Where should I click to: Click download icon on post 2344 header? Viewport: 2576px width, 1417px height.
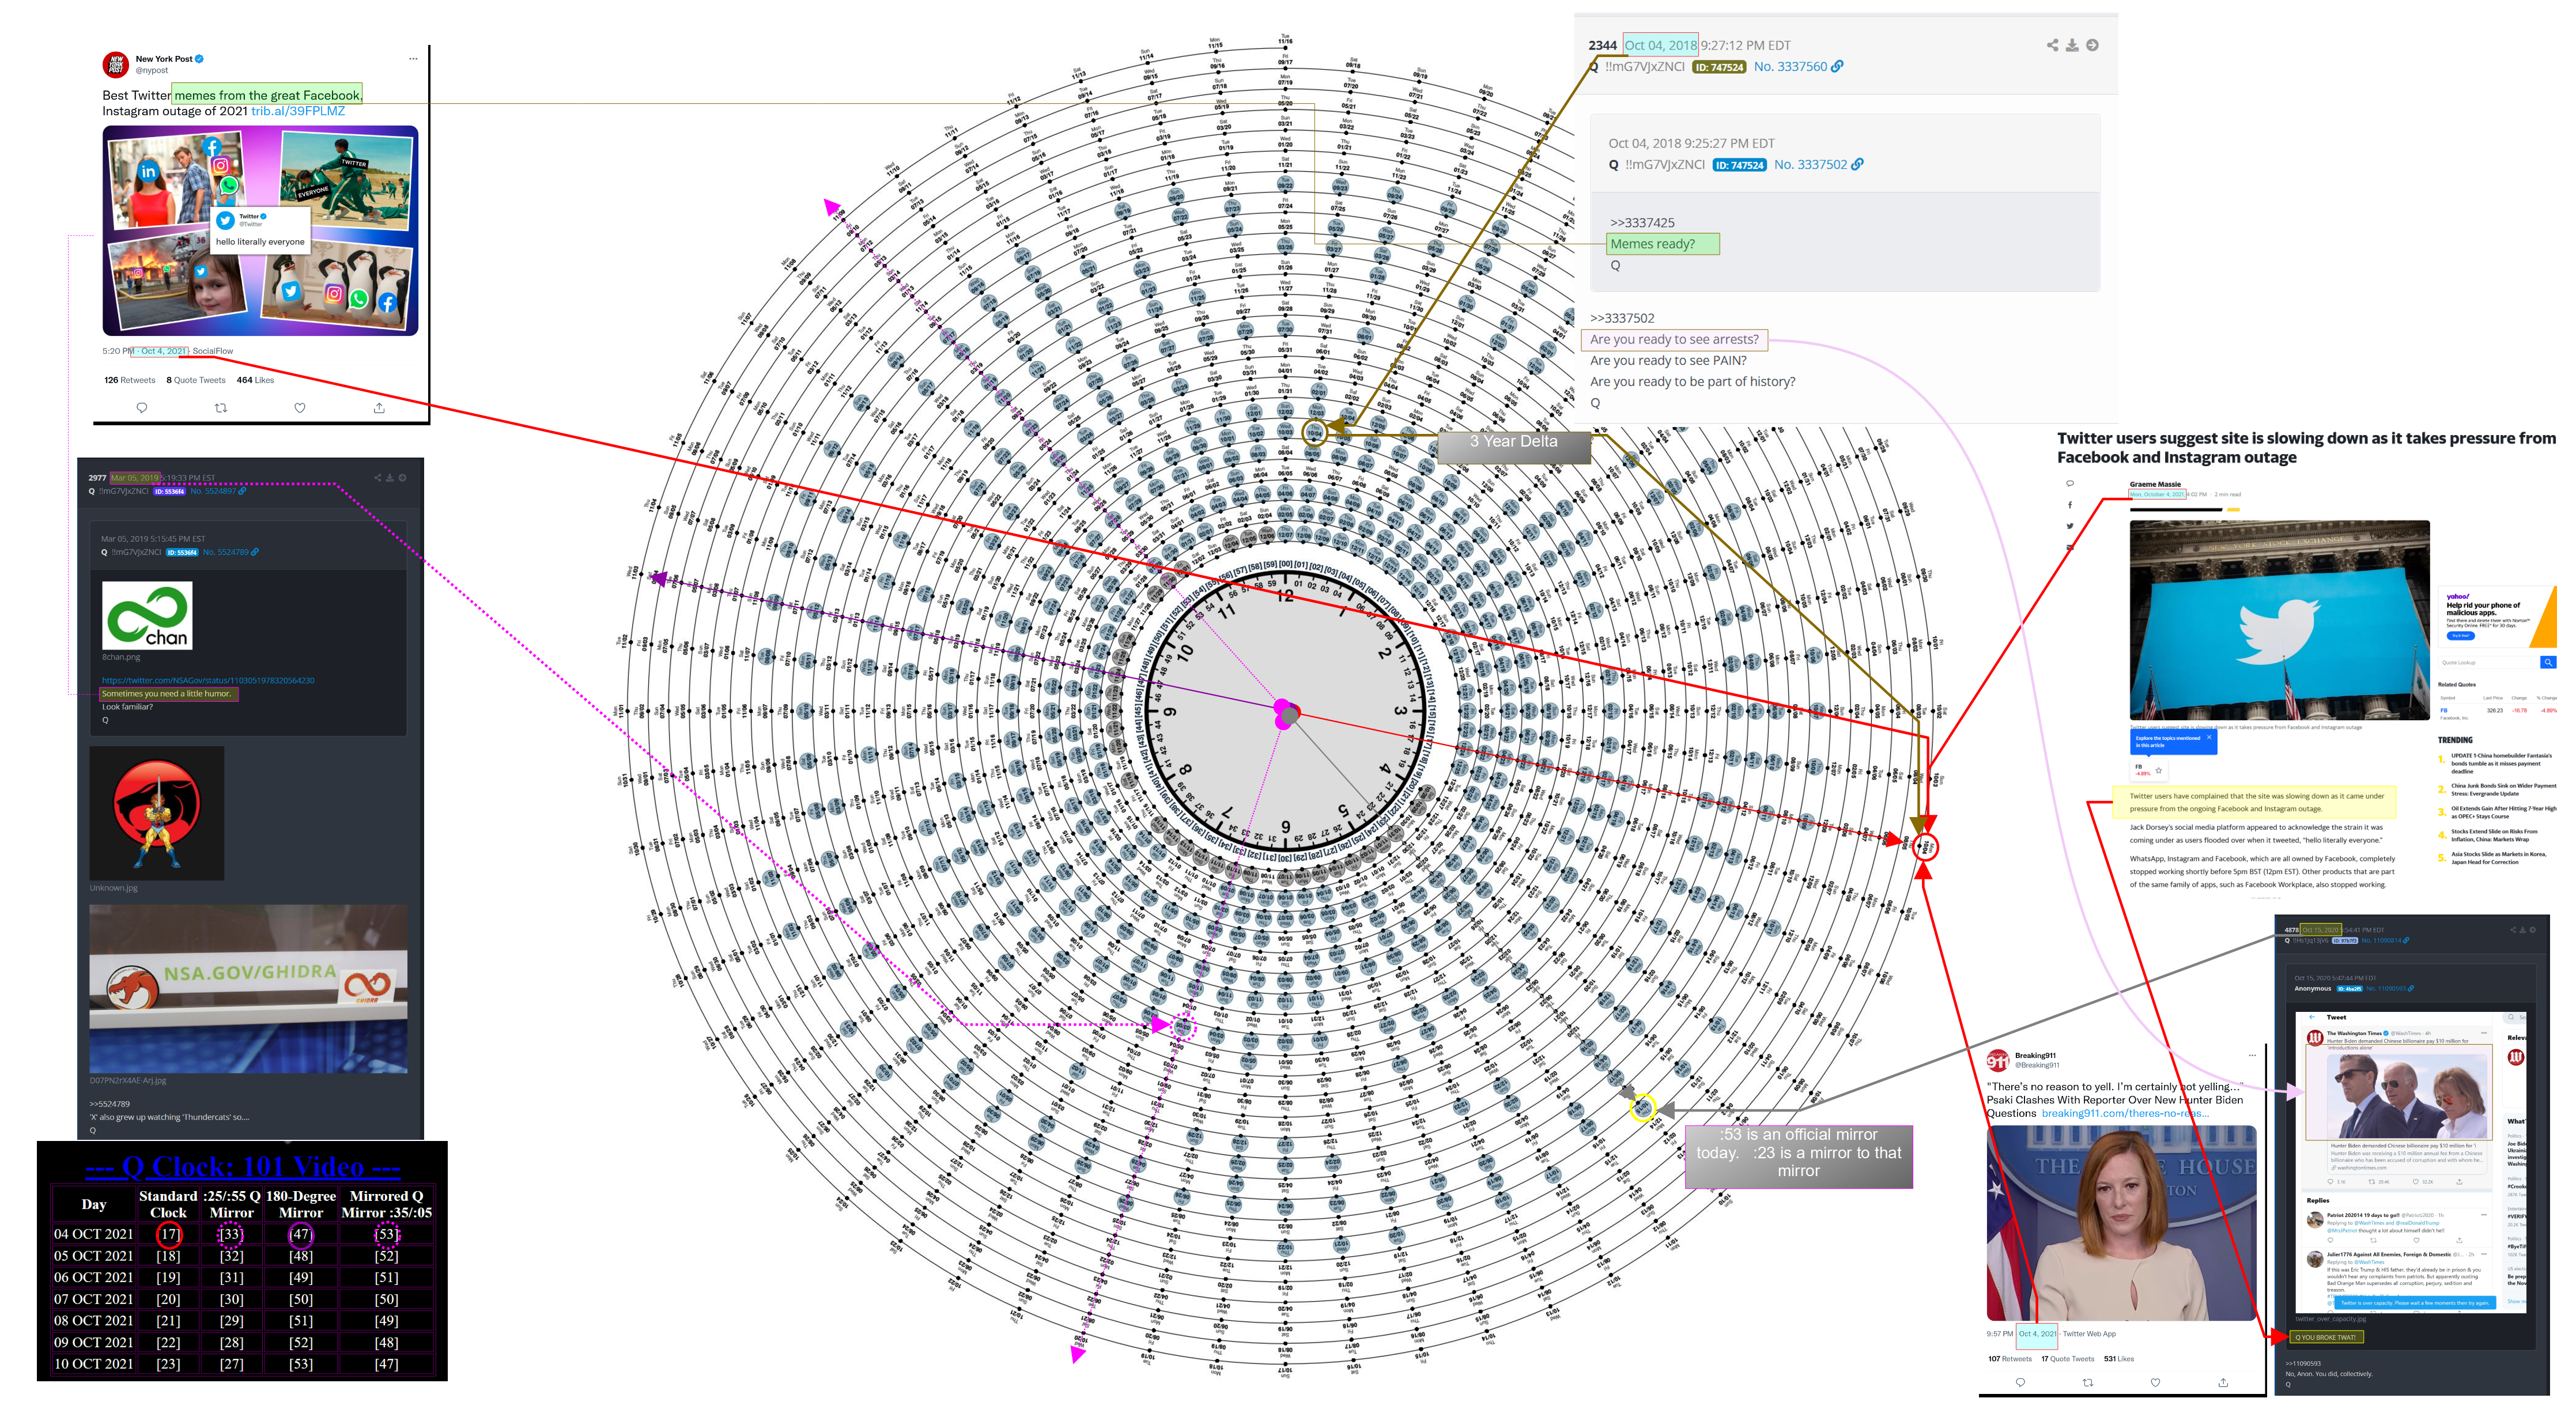pyautogui.click(x=2072, y=45)
